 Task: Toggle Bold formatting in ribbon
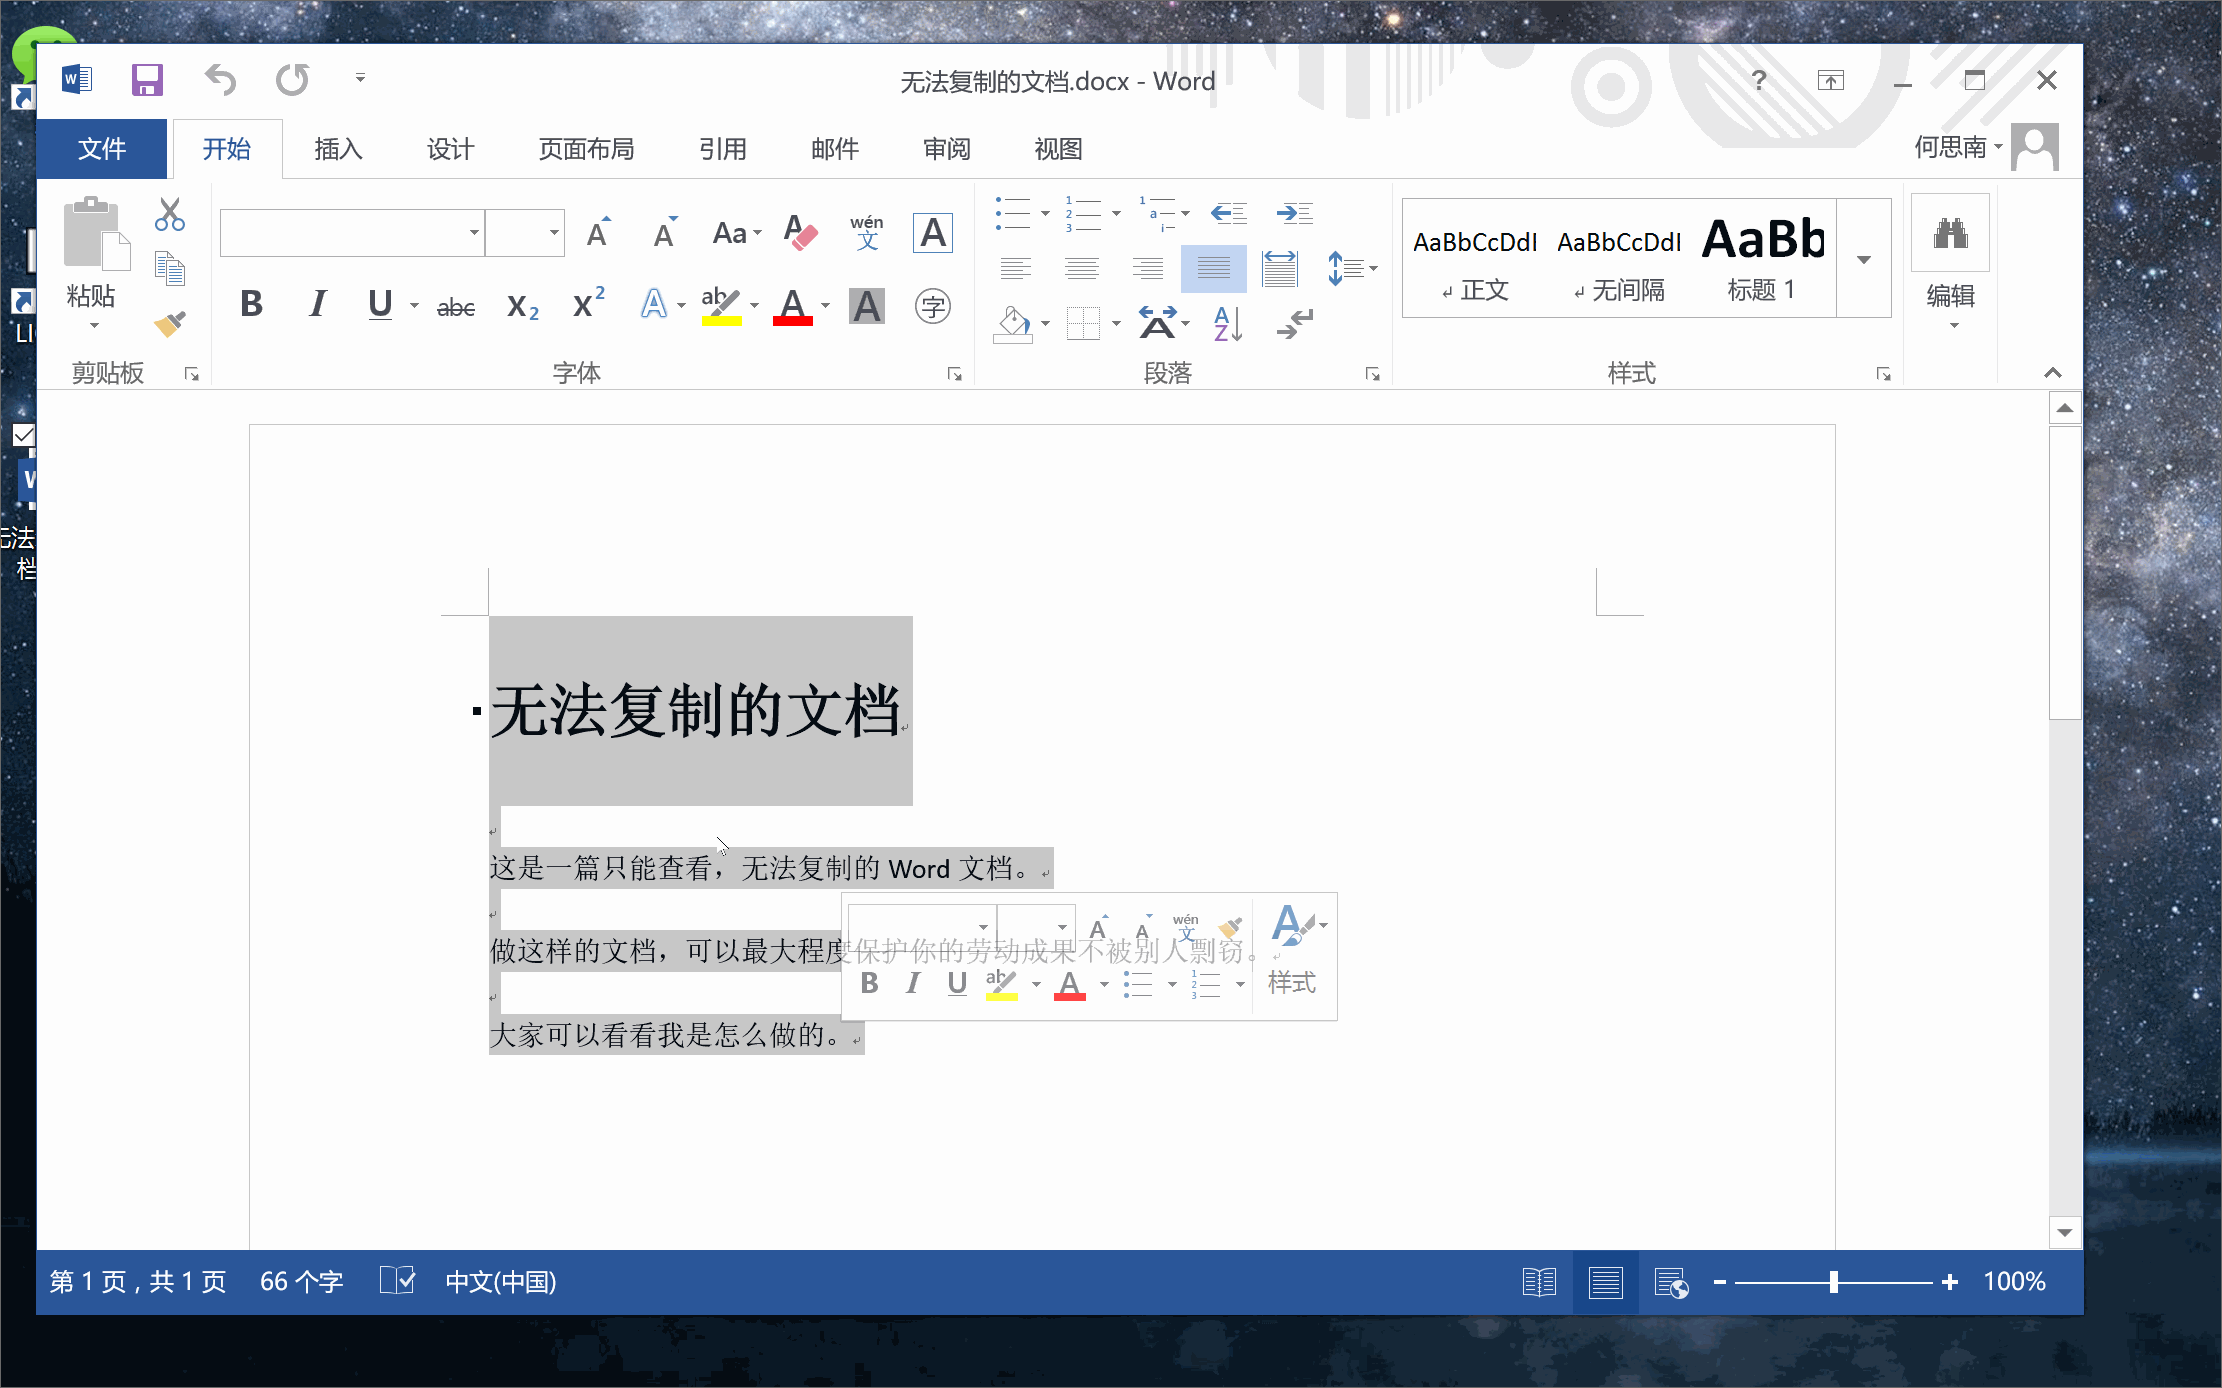252,304
